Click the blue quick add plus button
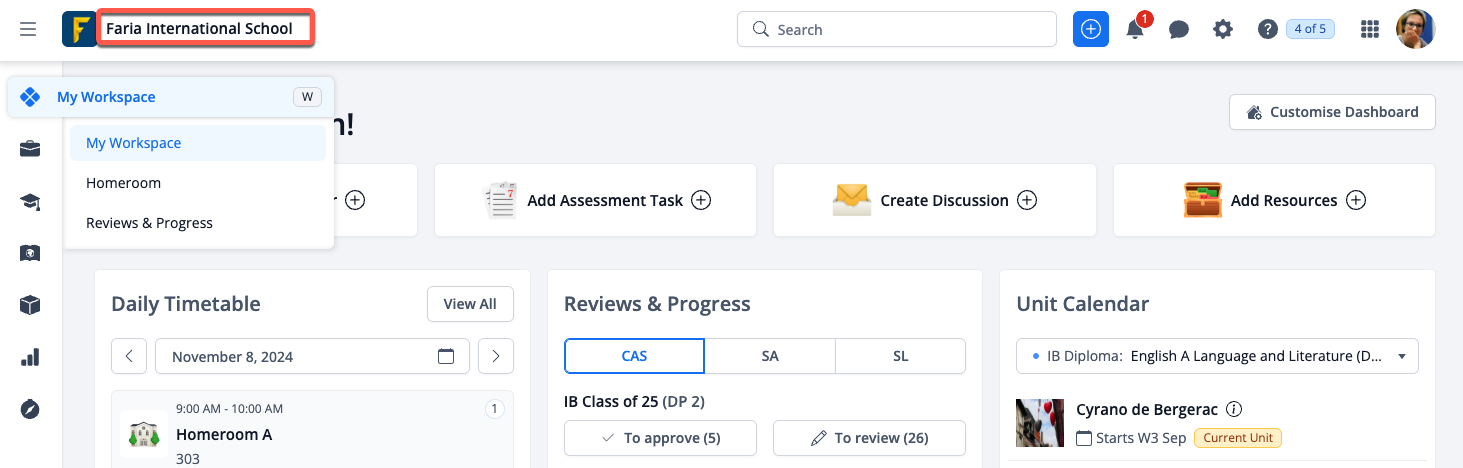The image size is (1463, 468). (x=1091, y=29)
